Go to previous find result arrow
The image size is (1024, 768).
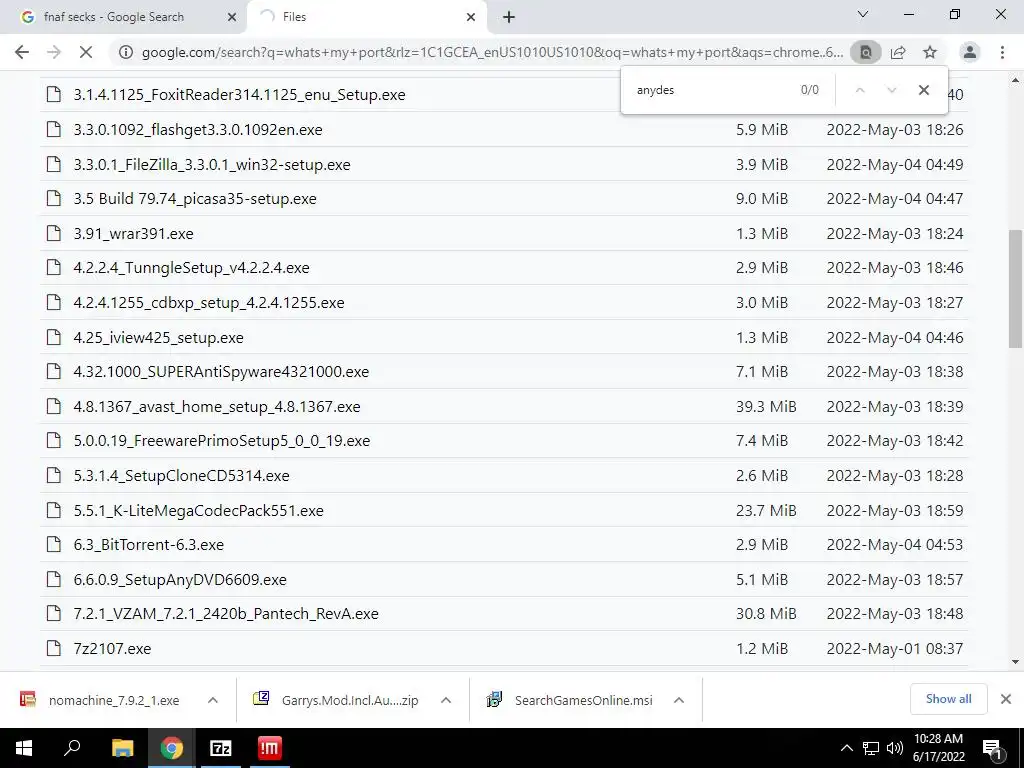coord(860,90)
